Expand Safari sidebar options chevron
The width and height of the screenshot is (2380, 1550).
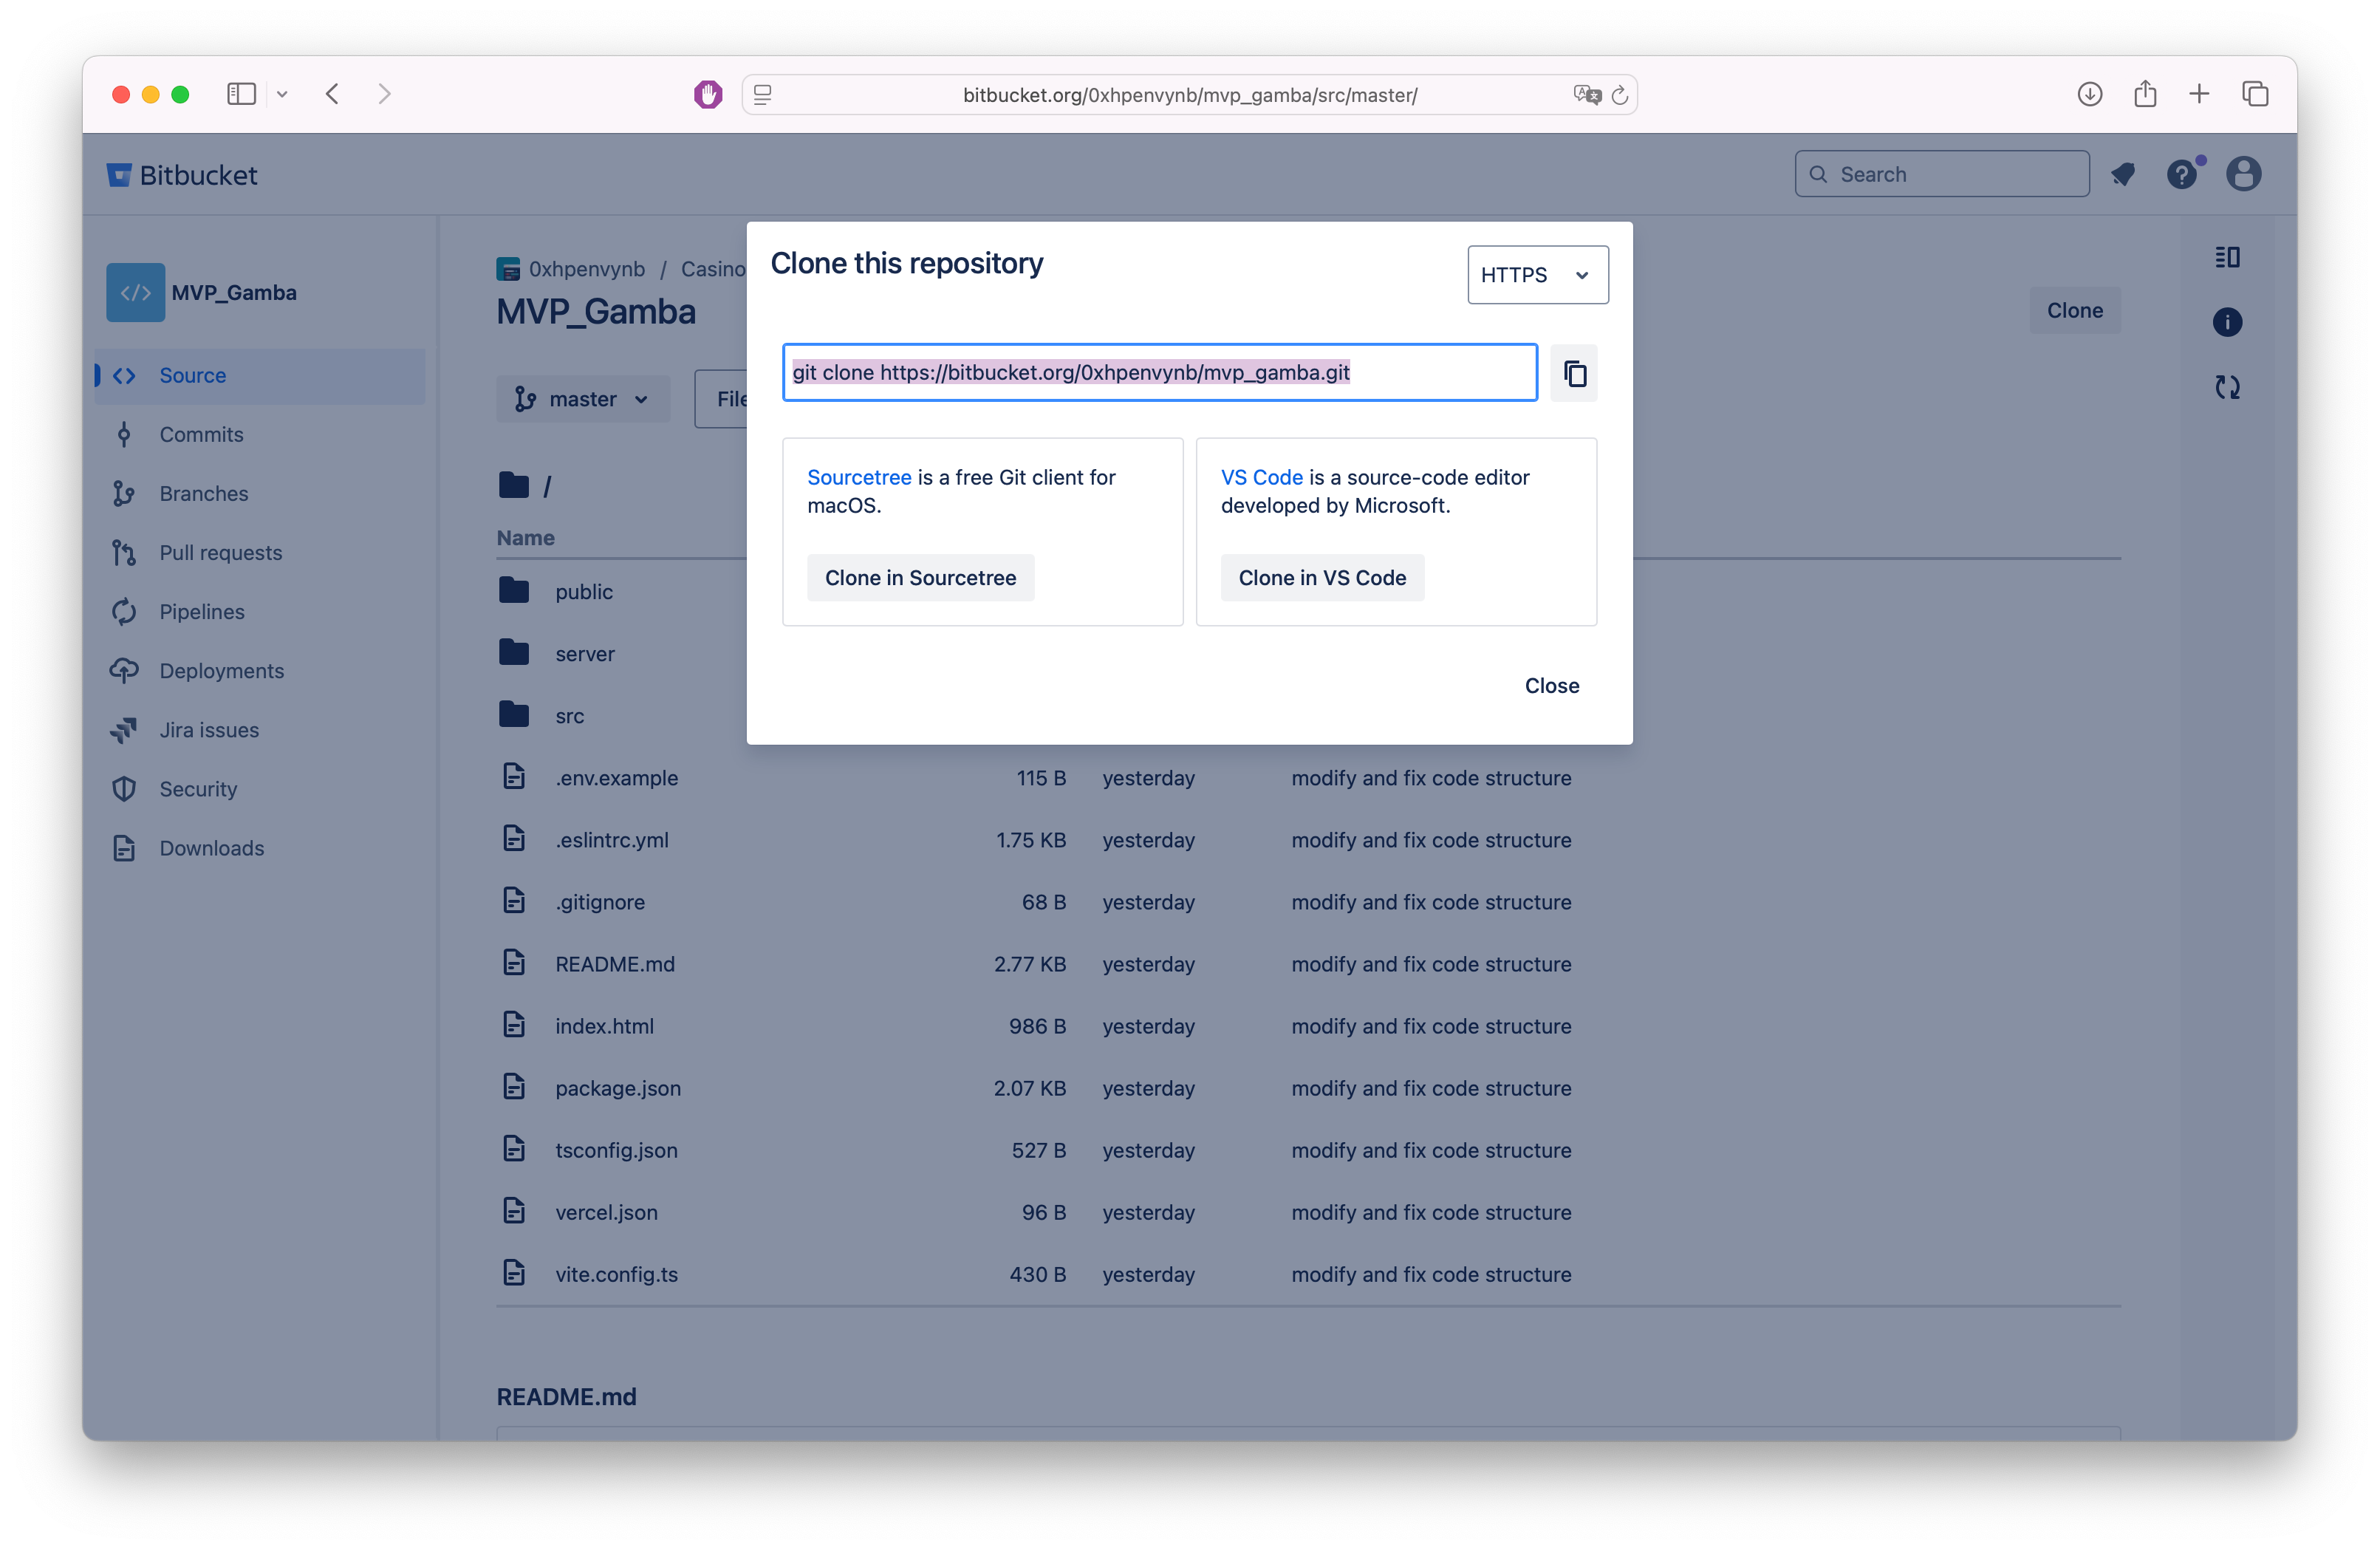coord(282,94)
